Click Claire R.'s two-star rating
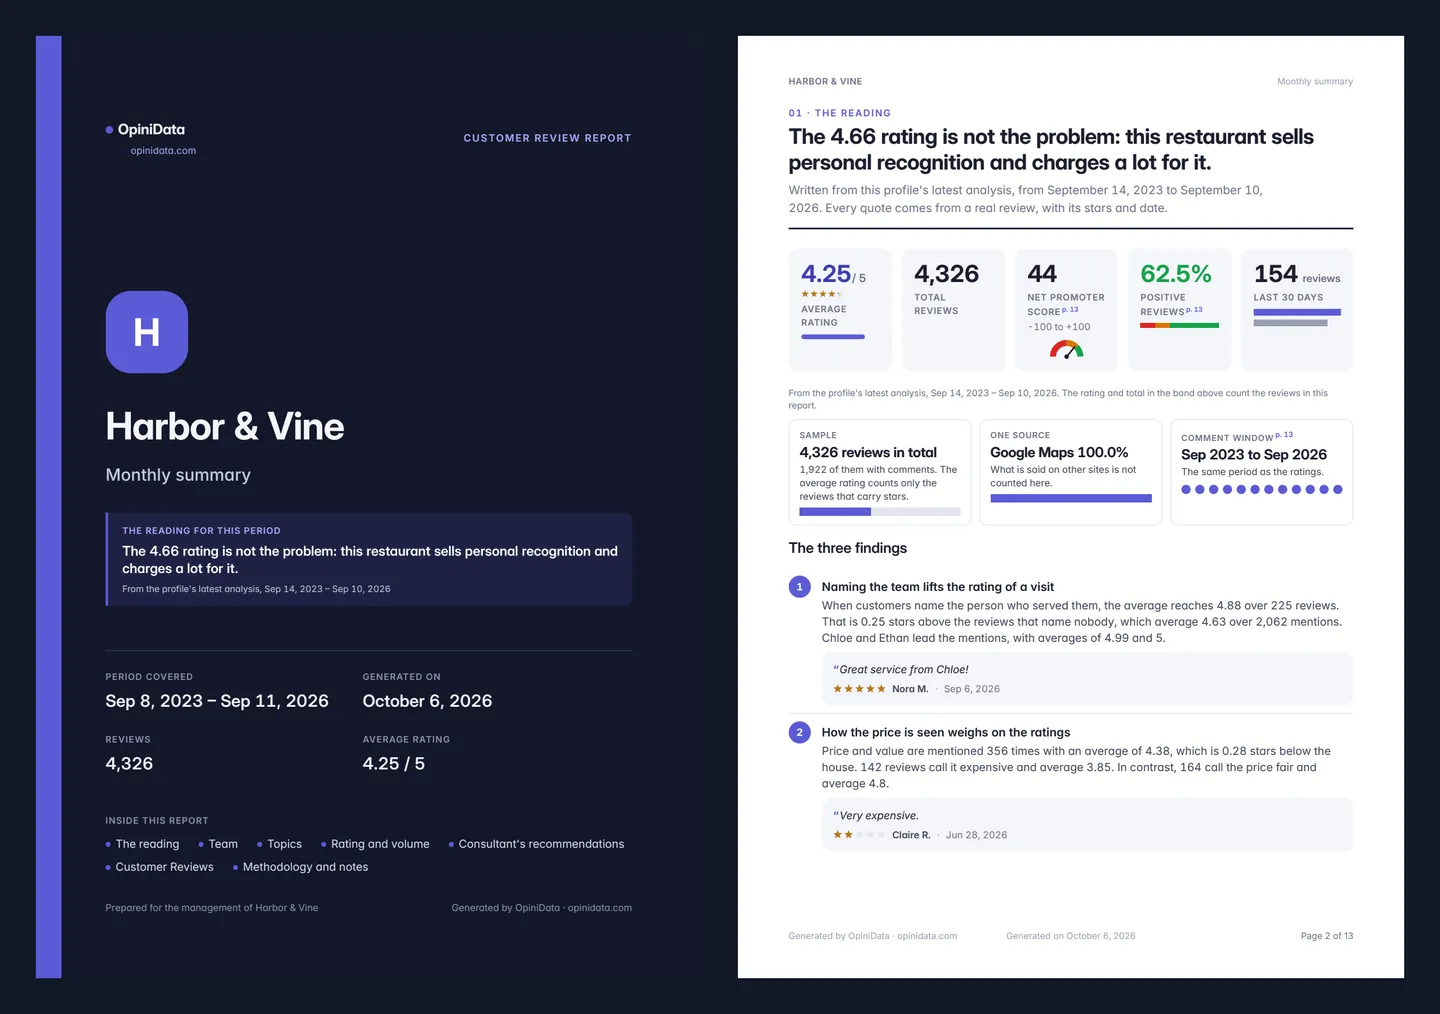The image size is (1440, 1014). (859, 835)
